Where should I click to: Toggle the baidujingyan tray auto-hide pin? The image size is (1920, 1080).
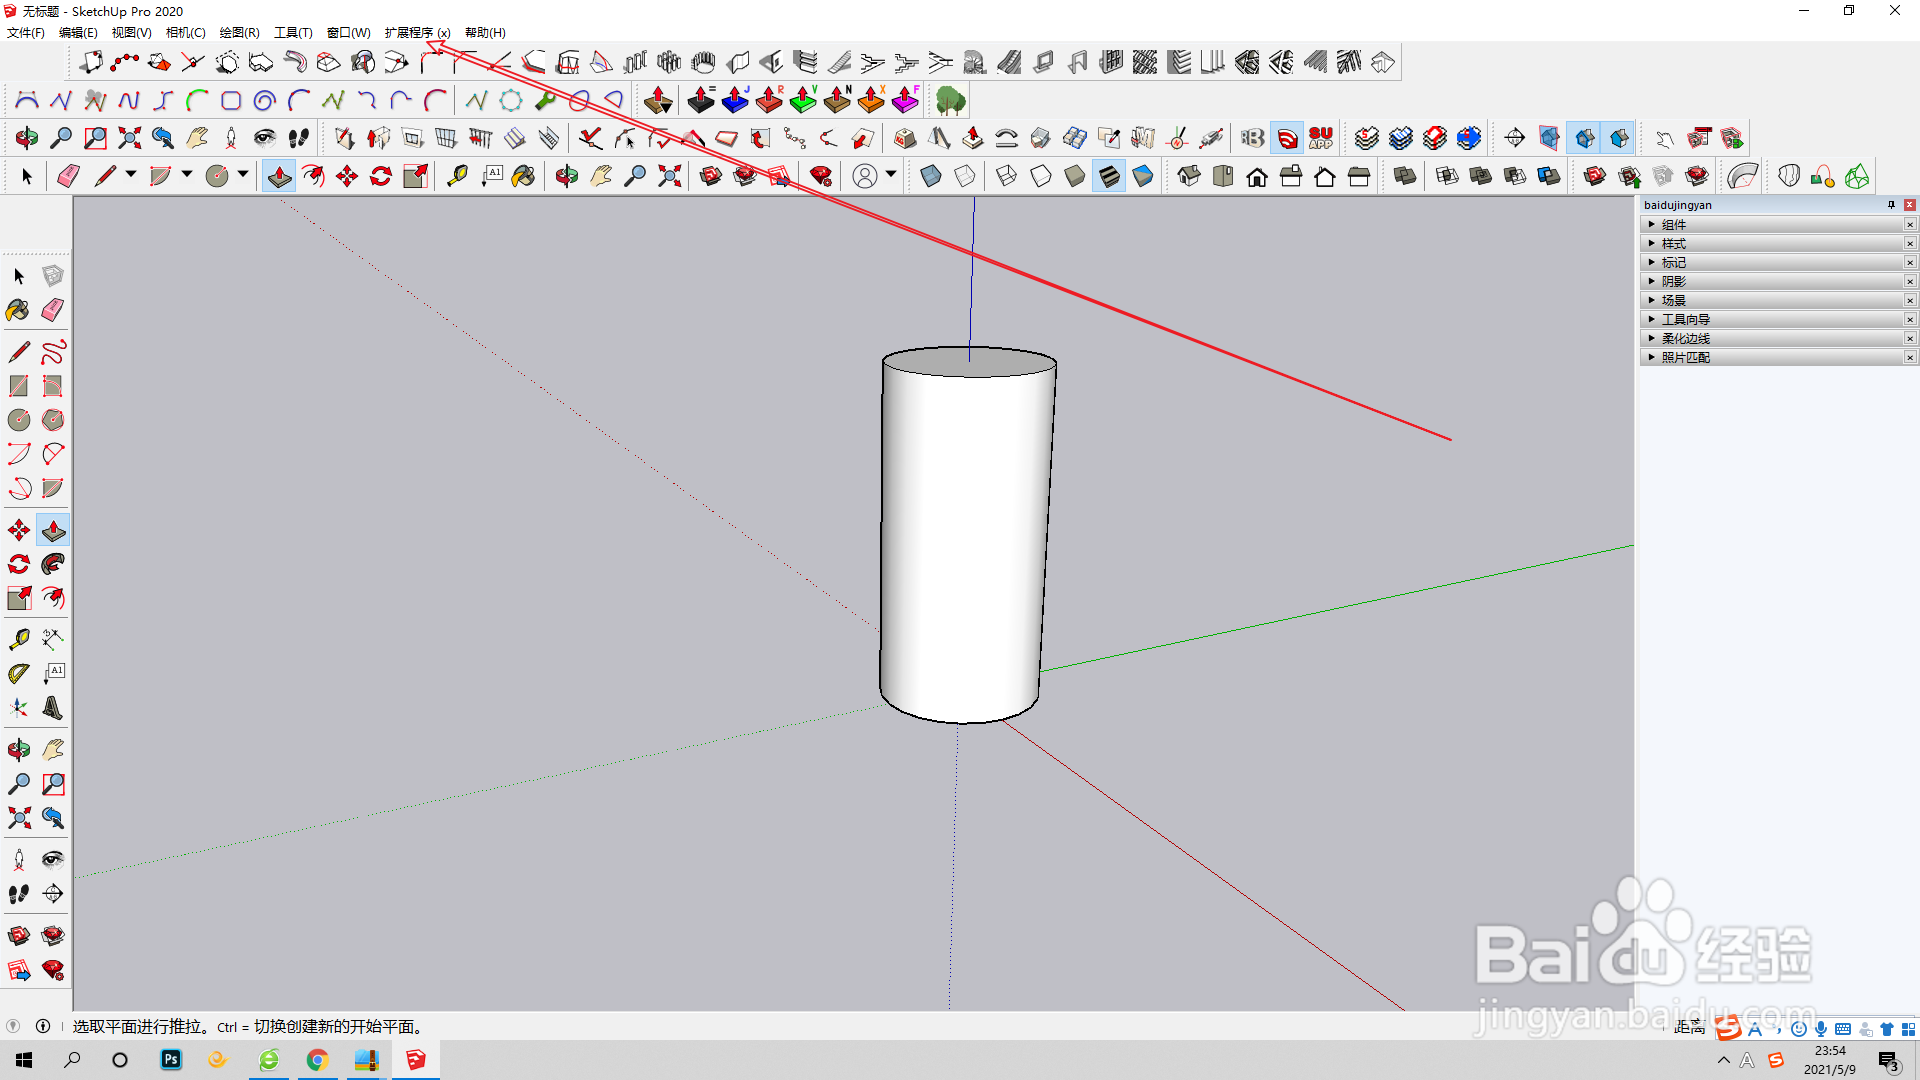(1891, 205)
